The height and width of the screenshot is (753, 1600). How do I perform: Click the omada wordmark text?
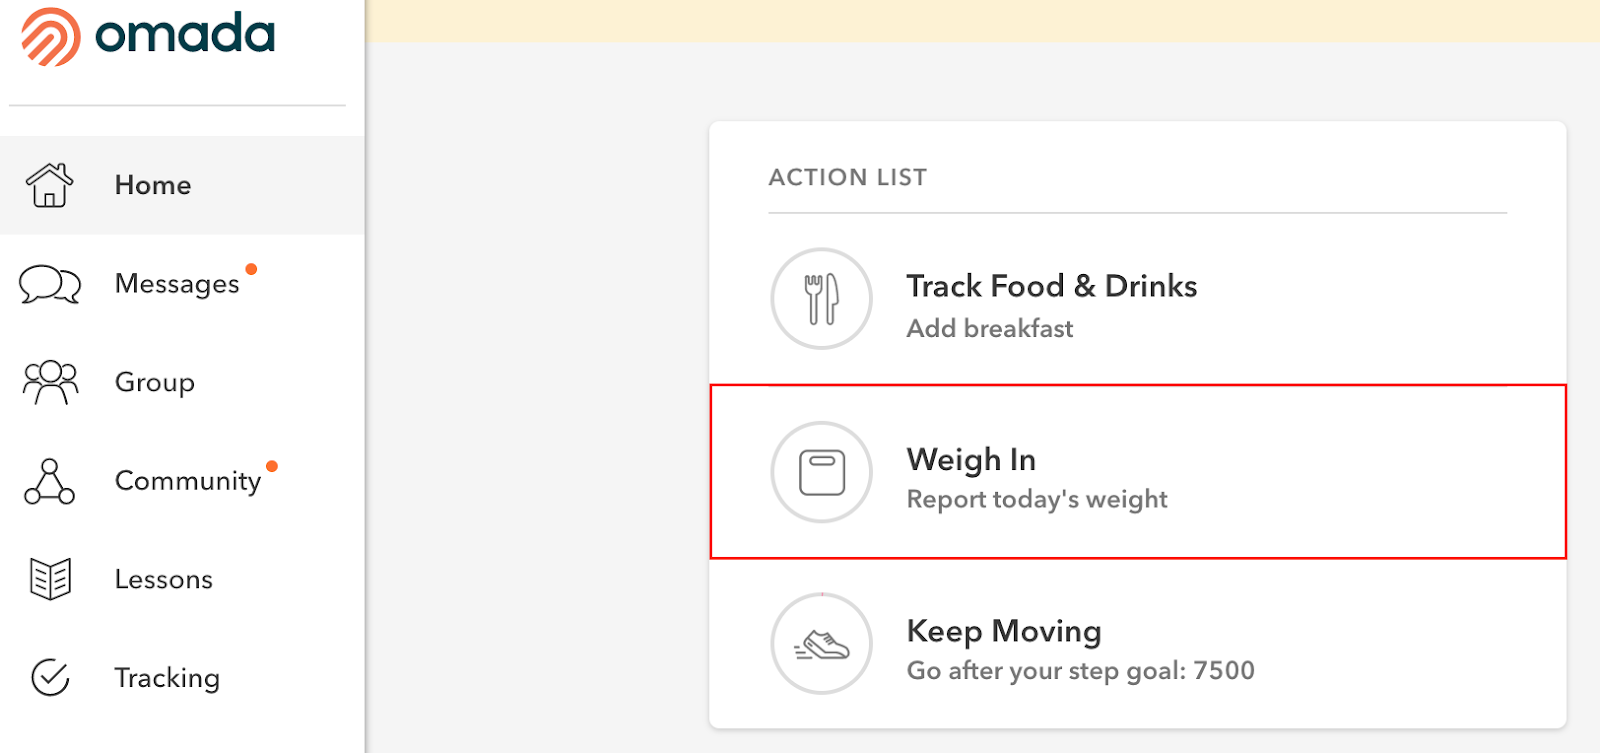(x=185, y=34)
